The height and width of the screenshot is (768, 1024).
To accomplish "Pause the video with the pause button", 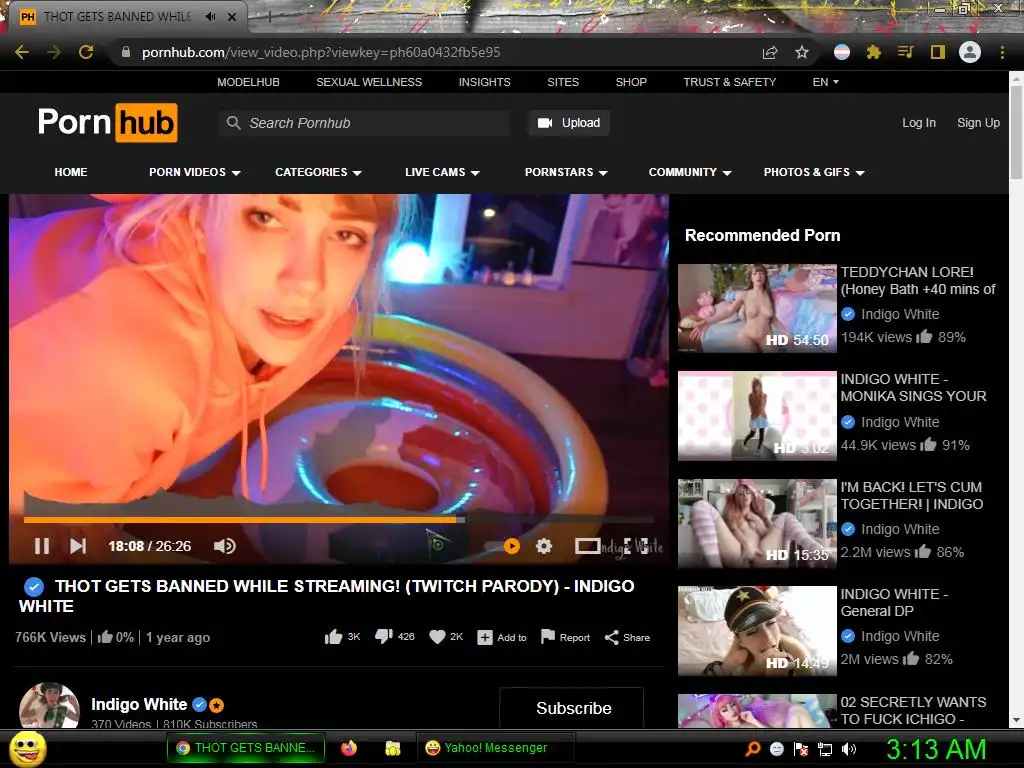I will [x=42, y=546].
